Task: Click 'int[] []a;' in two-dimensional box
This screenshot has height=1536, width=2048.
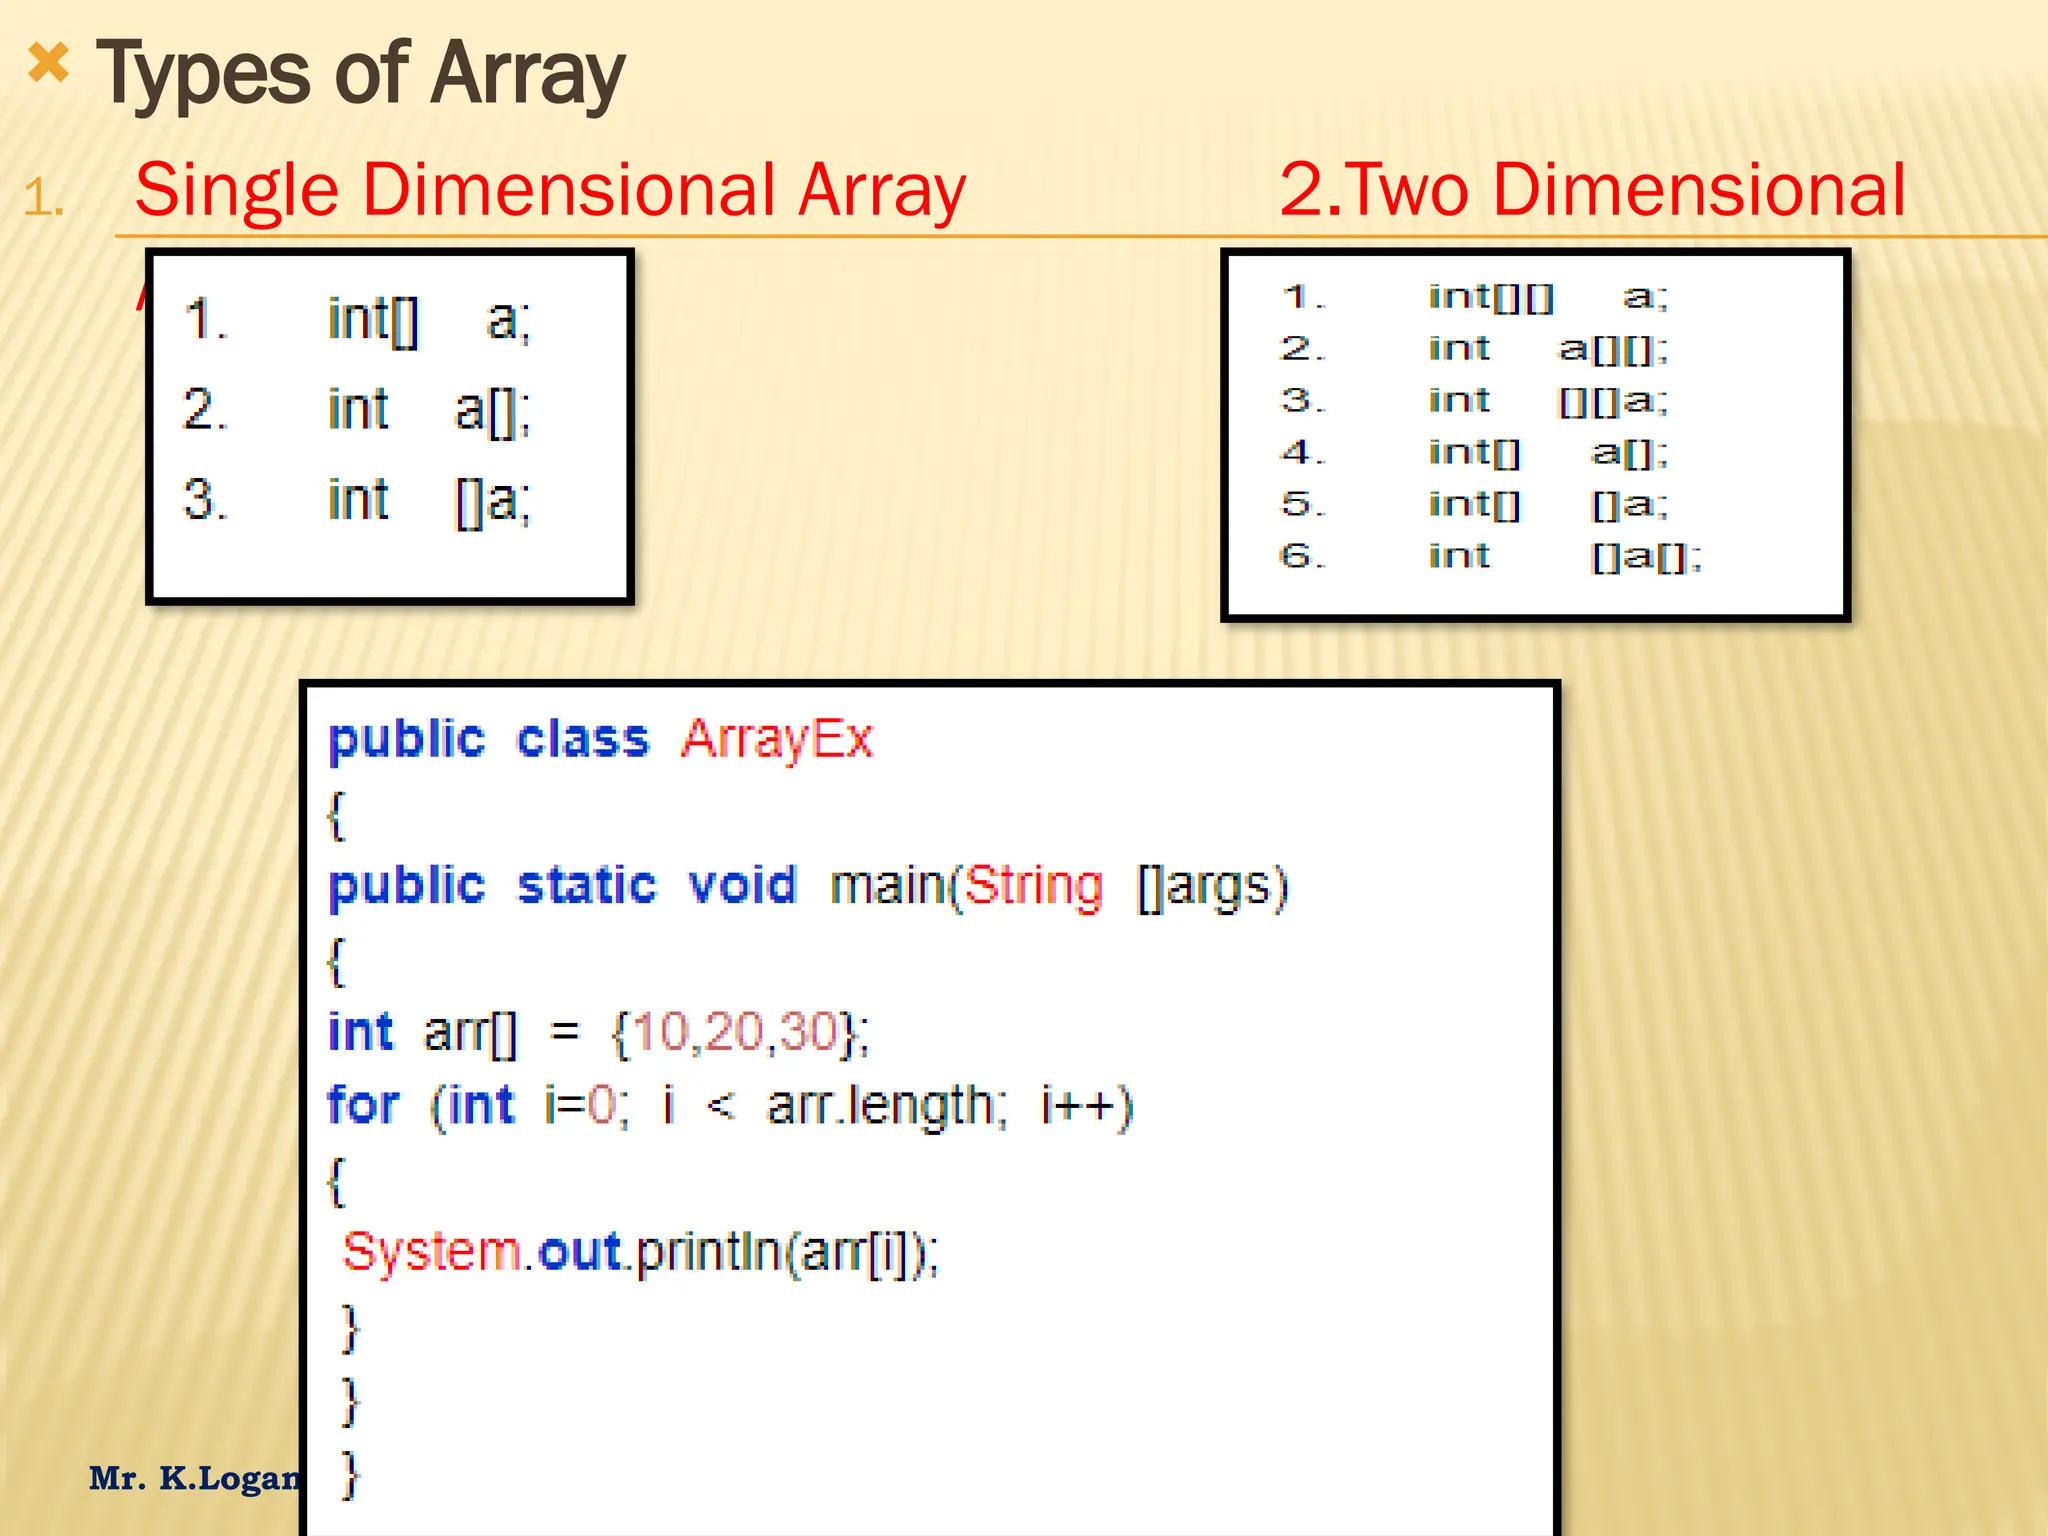Action: pyautogui.click(x=1548, y=505)
